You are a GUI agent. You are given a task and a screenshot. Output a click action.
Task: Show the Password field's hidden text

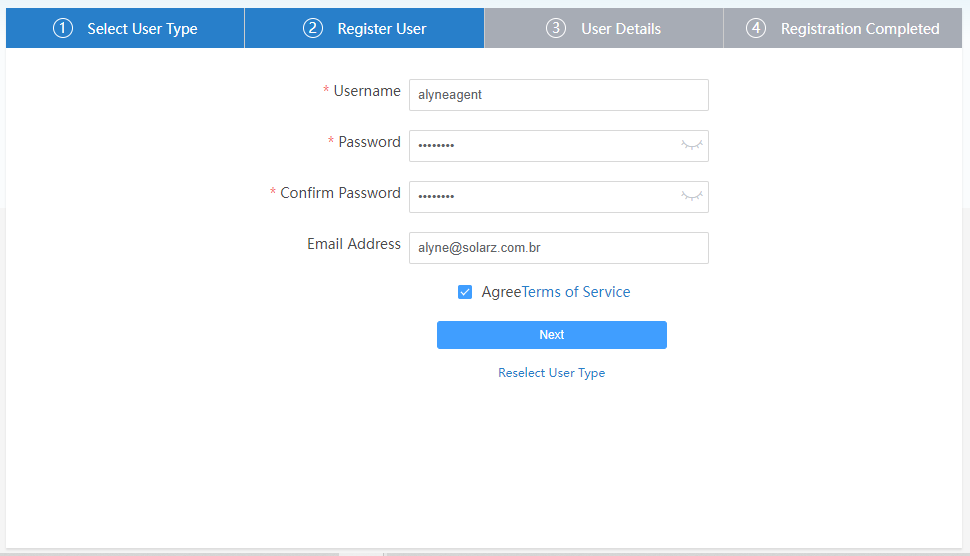coord(692,145)
